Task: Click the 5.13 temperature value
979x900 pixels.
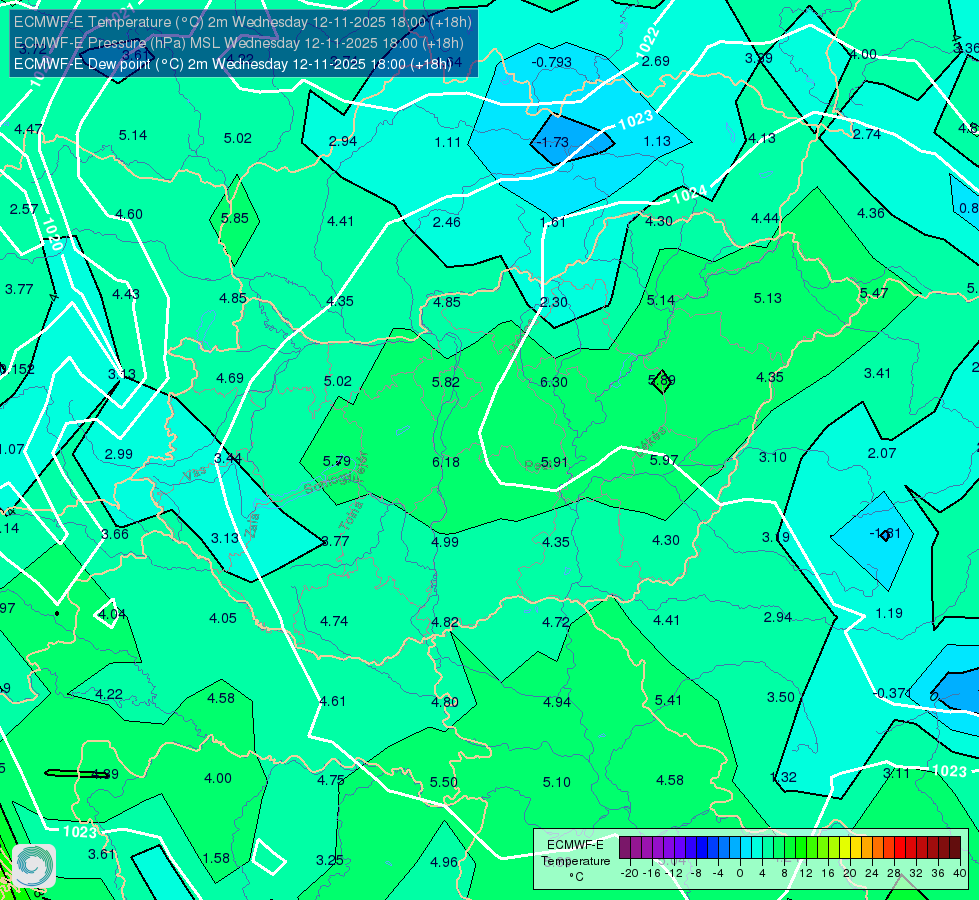Action: pos(767,299)
